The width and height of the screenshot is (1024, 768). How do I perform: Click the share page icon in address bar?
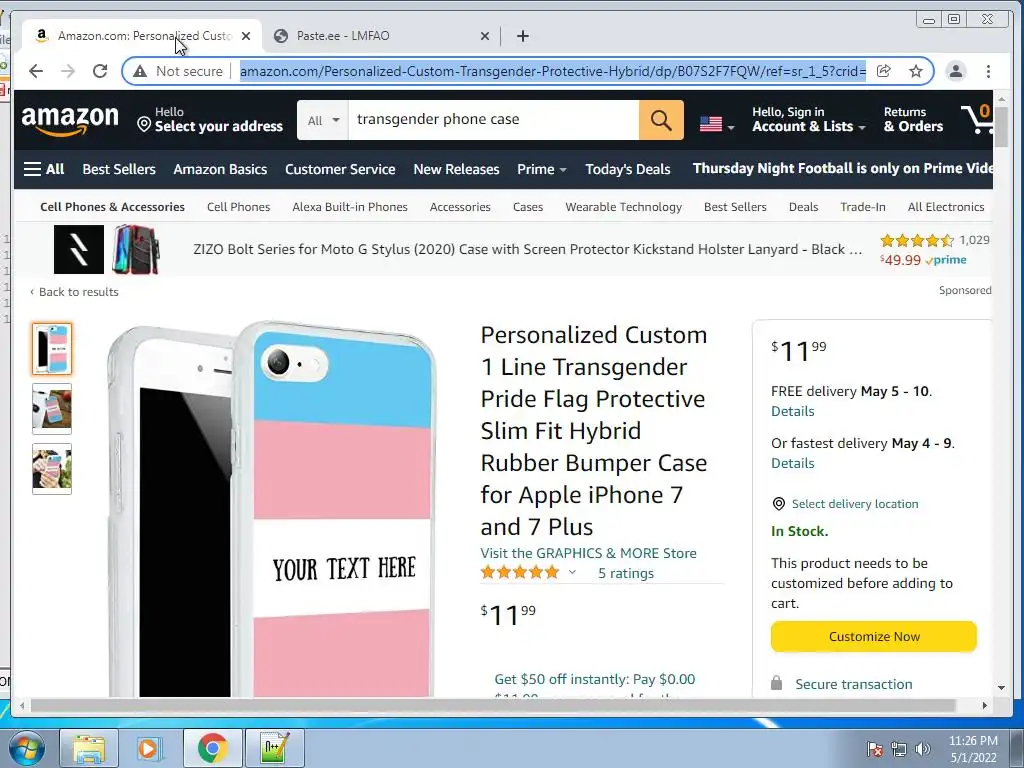(884, 71)
